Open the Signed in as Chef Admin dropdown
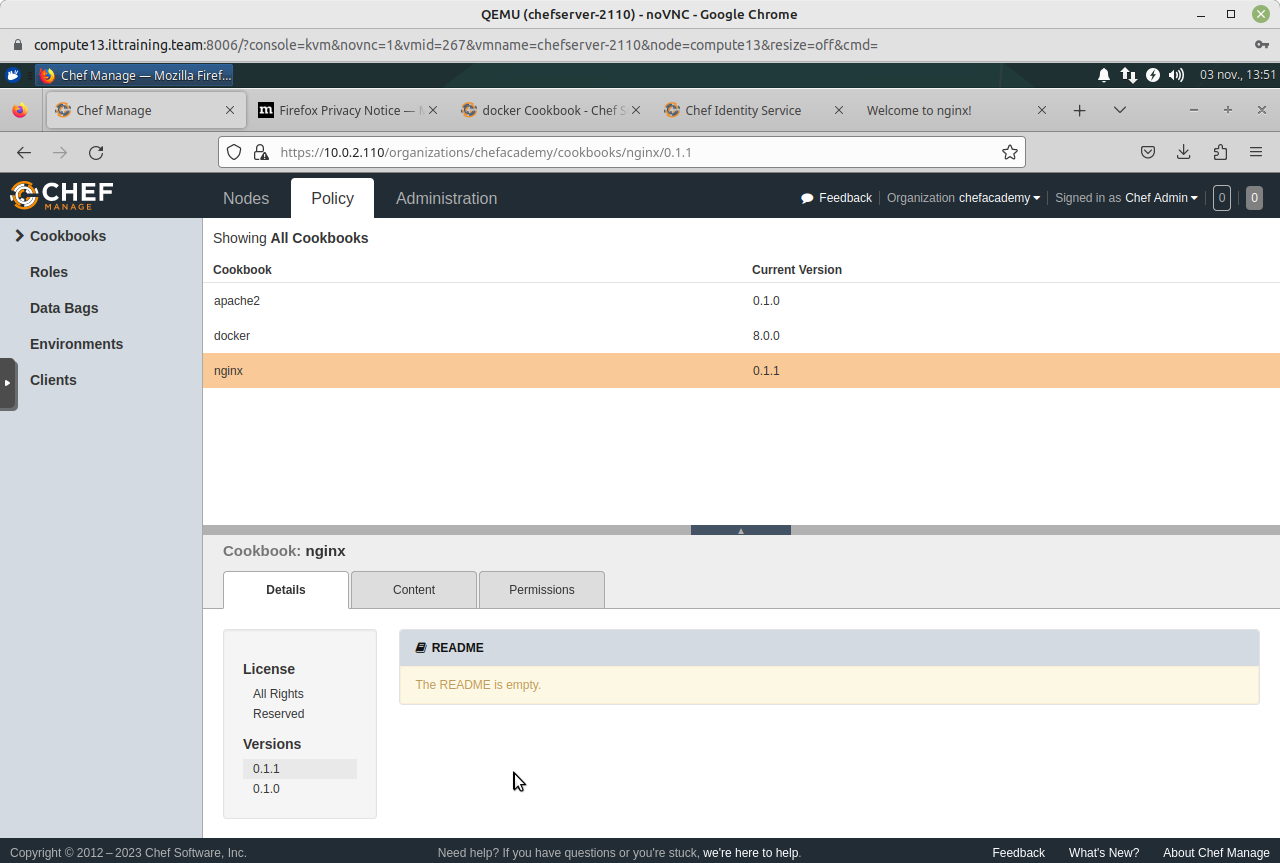The width and height of the screenshot is (1280, 863). pos(1126,198)
